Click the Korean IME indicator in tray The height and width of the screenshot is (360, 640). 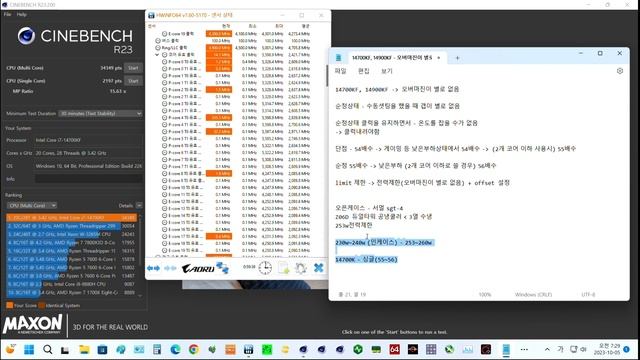coord(560,349)
